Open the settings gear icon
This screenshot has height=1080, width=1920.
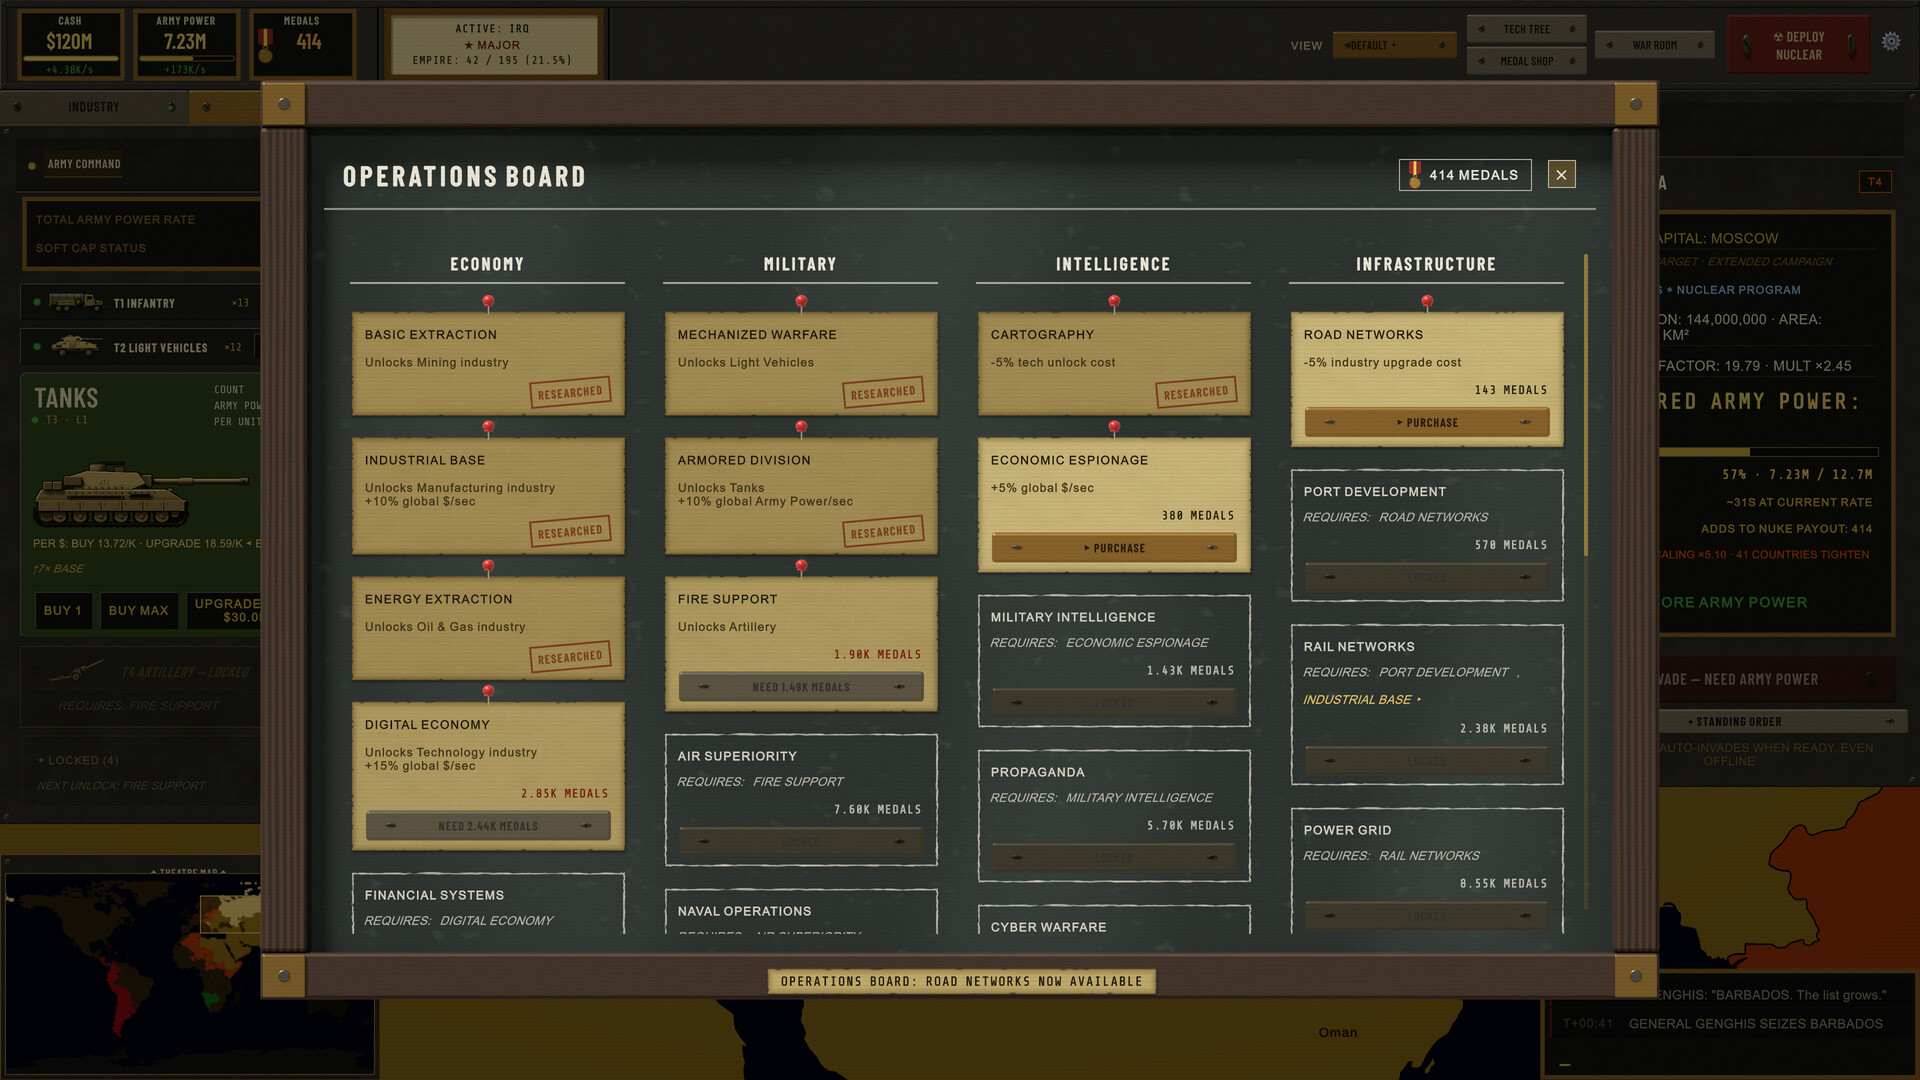click(x=1890, y=42)
